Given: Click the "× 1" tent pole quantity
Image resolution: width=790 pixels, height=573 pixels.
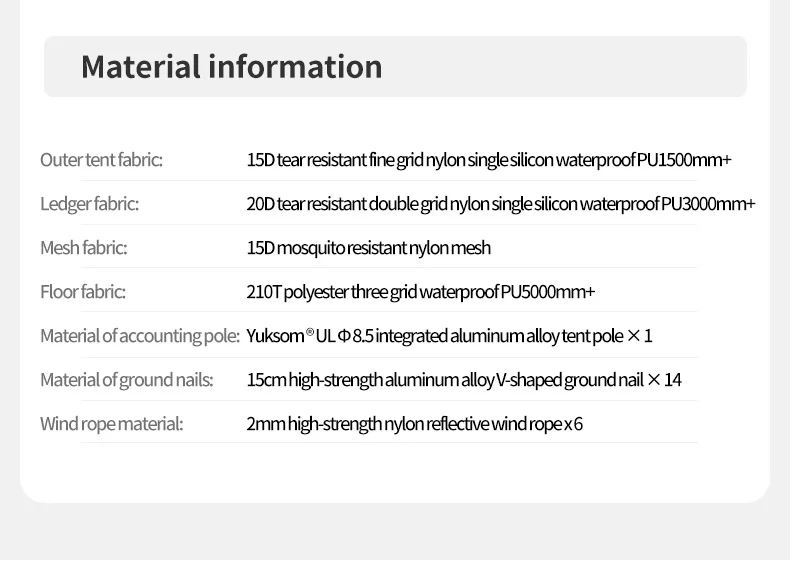Looking at the screenshot, I should [x=640, y=336].
